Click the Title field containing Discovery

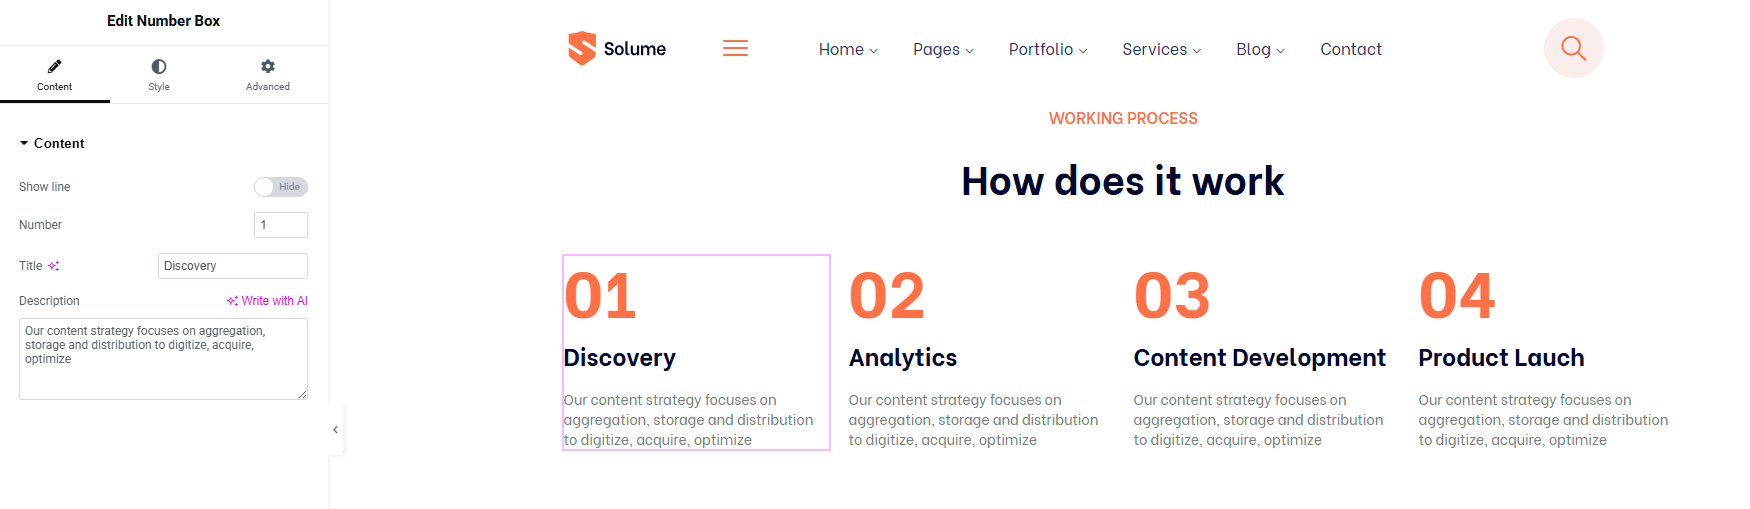(x=233, y=266)
